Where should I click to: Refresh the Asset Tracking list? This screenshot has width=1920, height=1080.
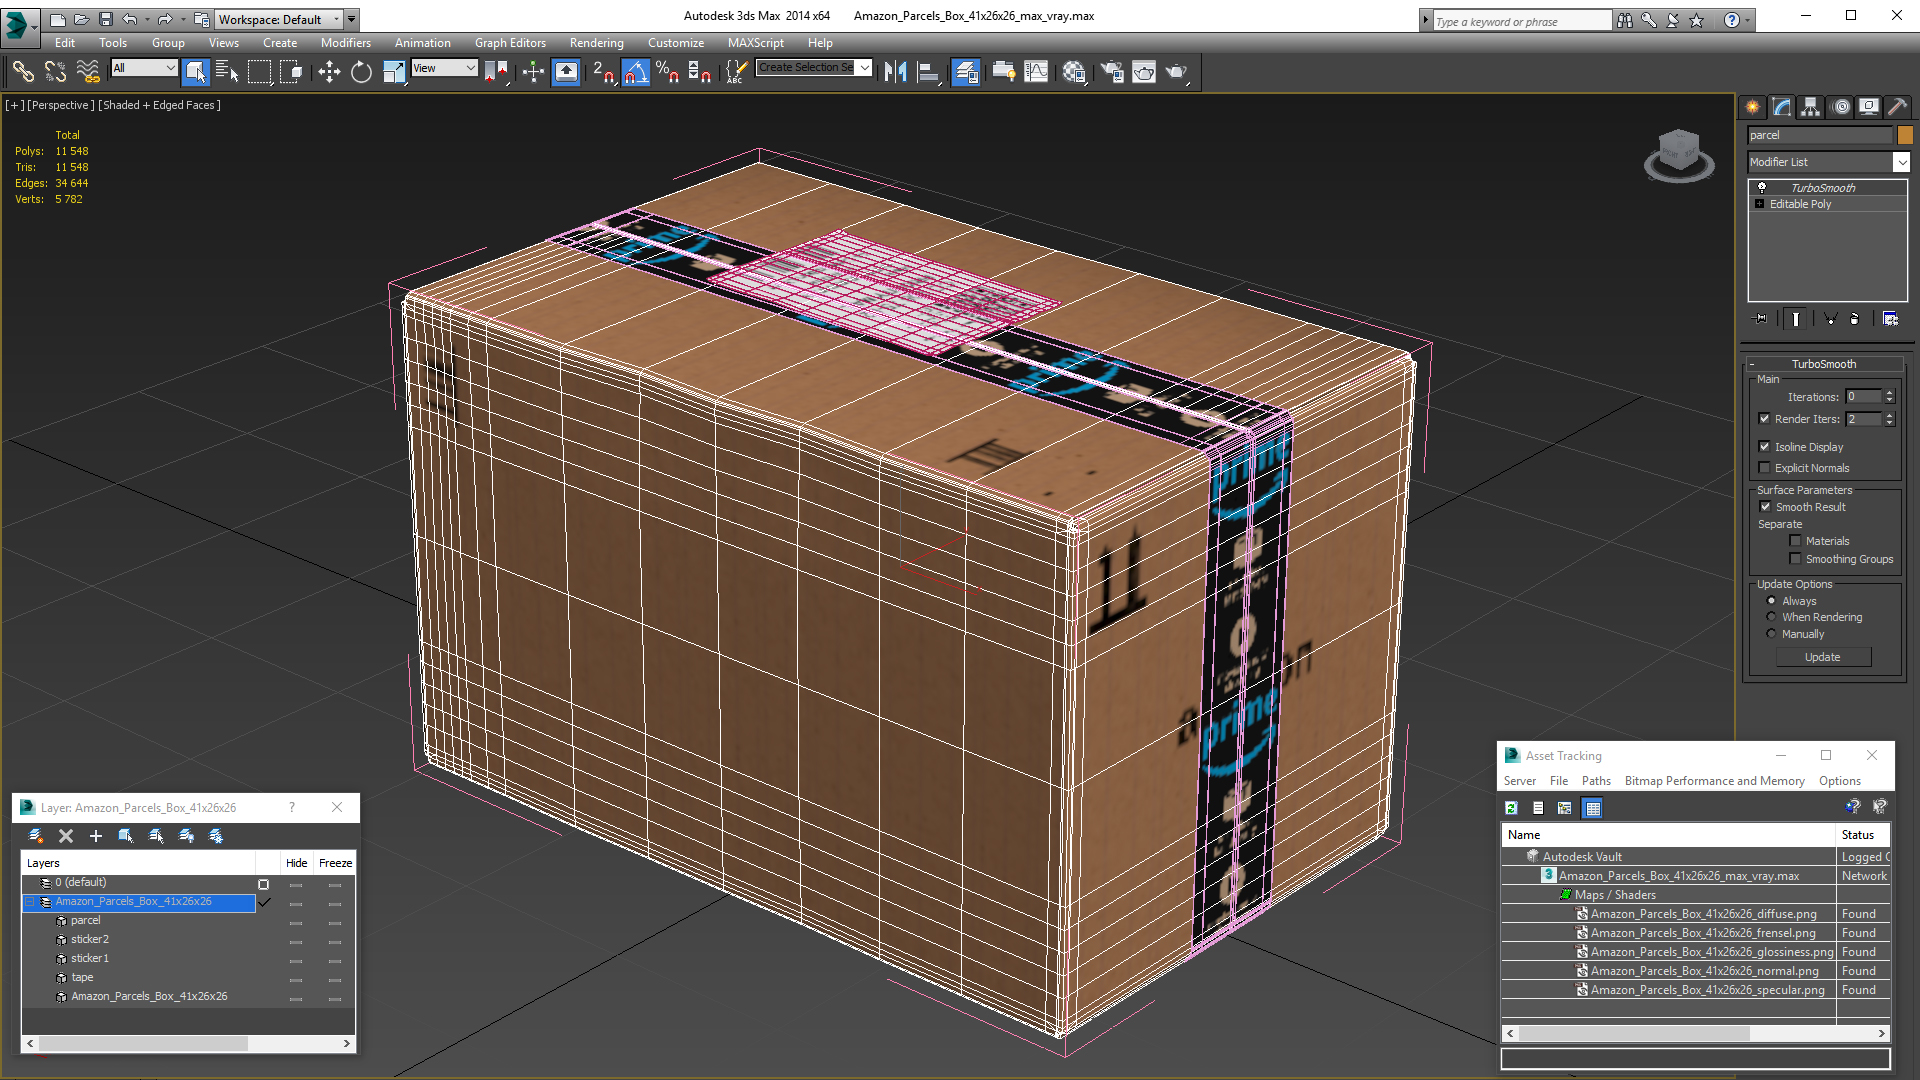pyautogui.click(x=1511, y=808)
